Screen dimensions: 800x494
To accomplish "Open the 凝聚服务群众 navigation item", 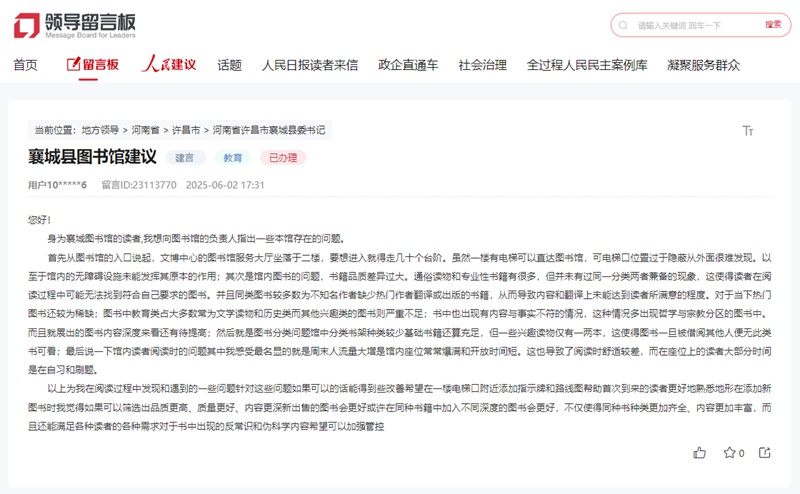I will pyautogui.click(x=704, y=66).
